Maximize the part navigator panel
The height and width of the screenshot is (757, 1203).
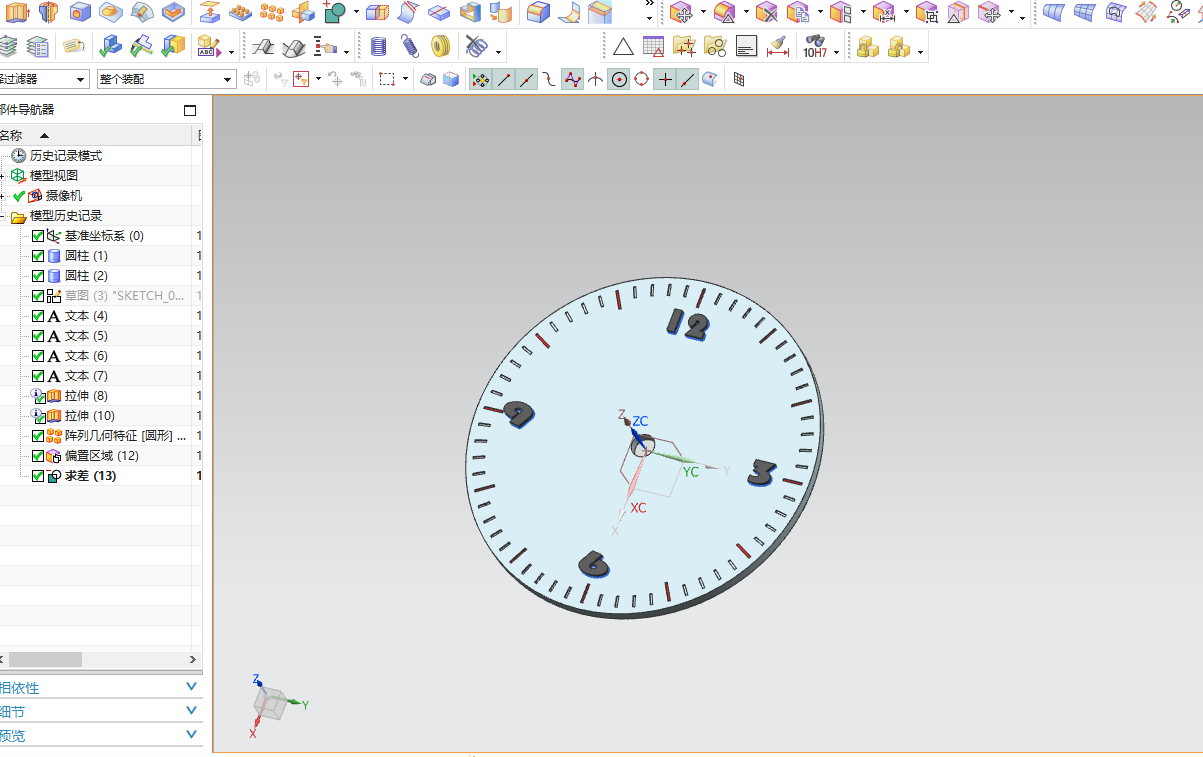190,110
